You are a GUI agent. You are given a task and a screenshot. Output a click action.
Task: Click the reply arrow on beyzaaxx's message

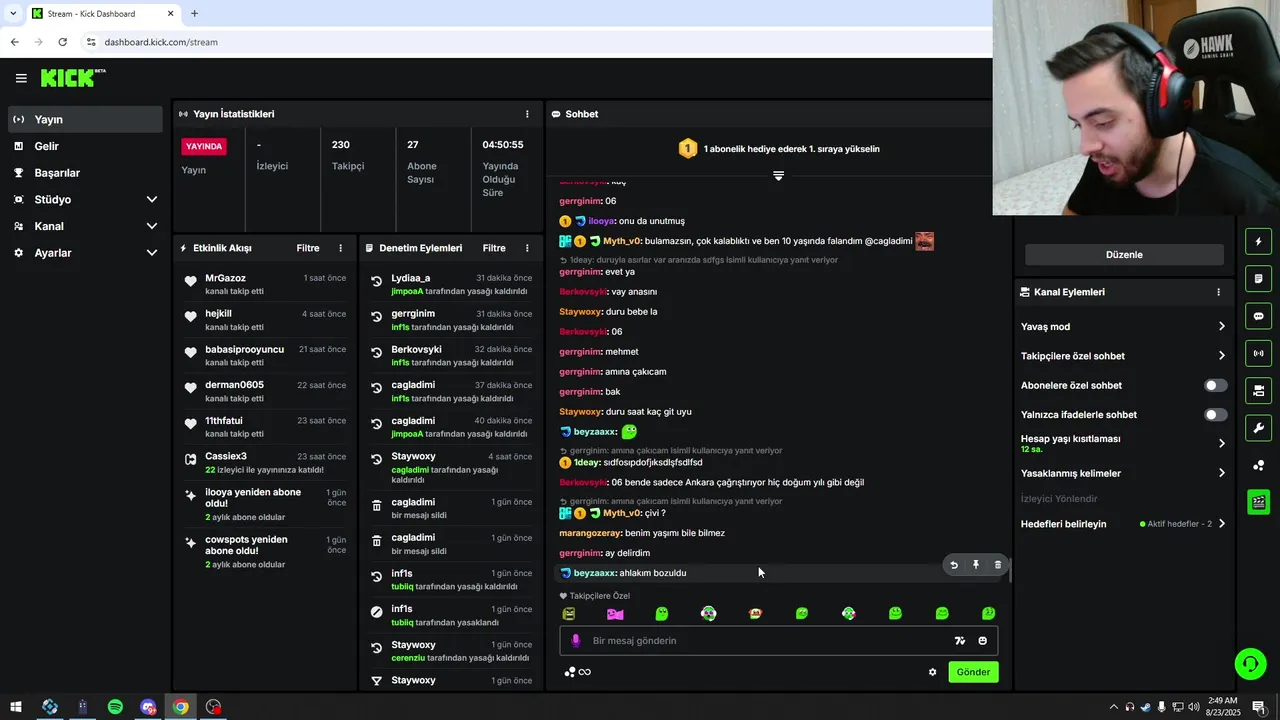pyautogui.click(x=954, y=565)
